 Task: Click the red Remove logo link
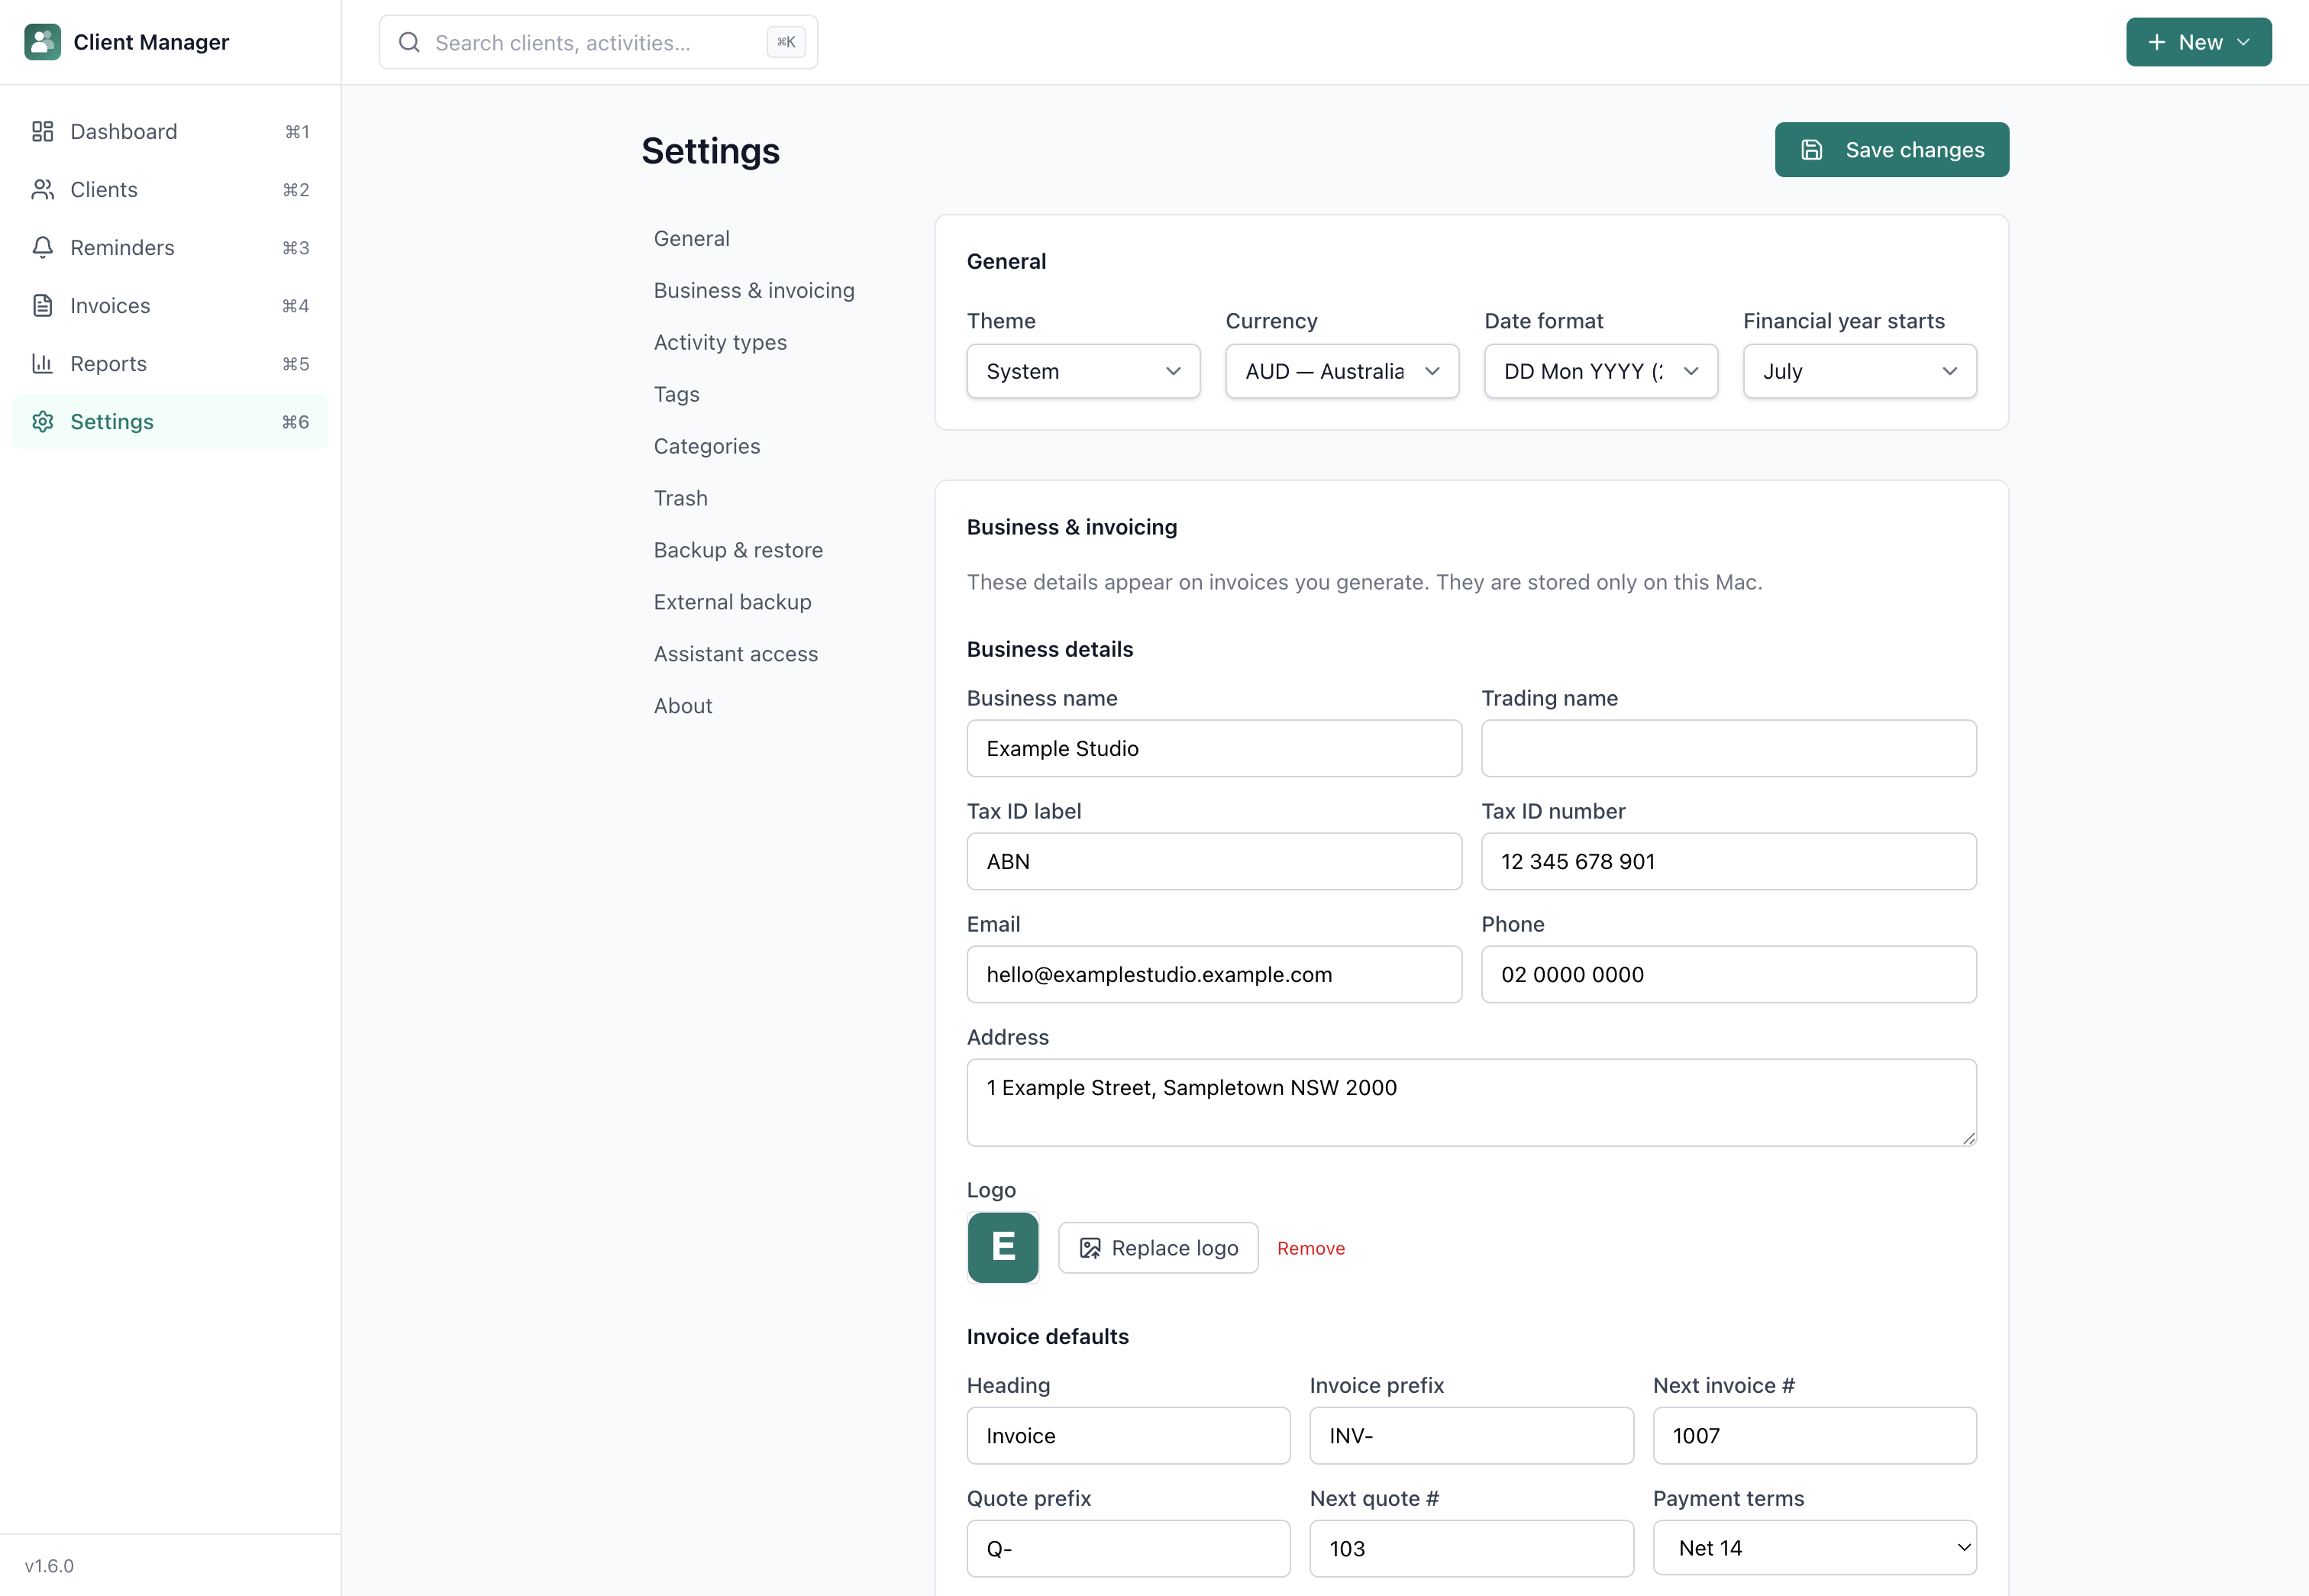pos(1311,1248)
